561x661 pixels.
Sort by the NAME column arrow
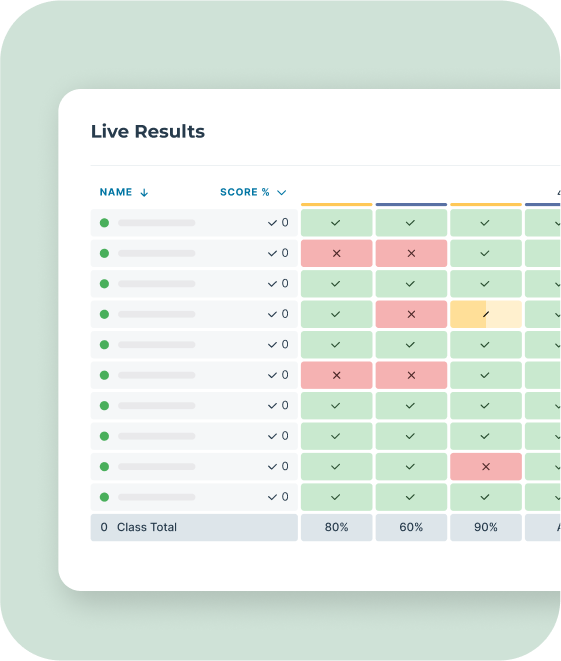pos(144,193)
